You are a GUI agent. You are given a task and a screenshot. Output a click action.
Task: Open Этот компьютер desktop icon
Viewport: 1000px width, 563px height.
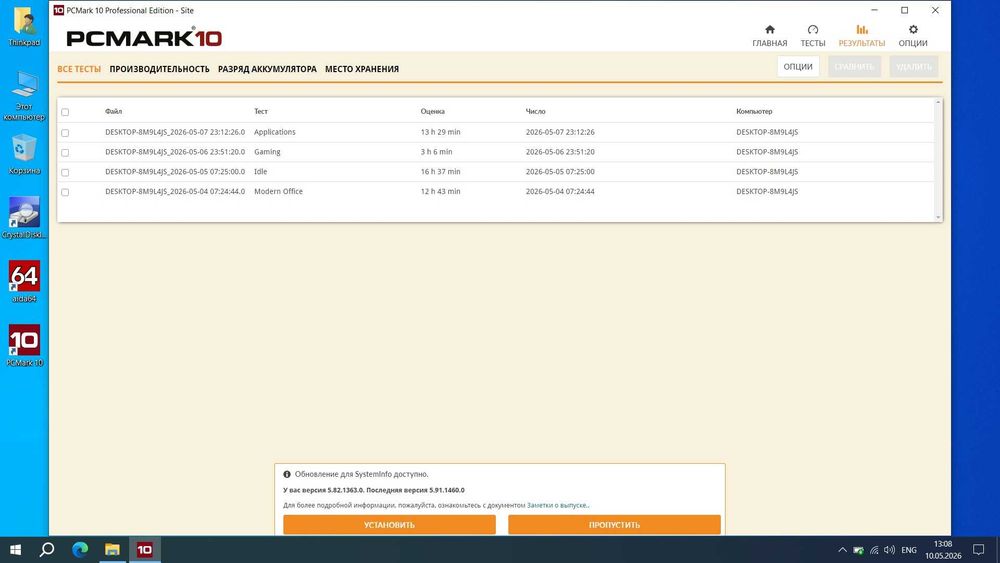[24, 96]
